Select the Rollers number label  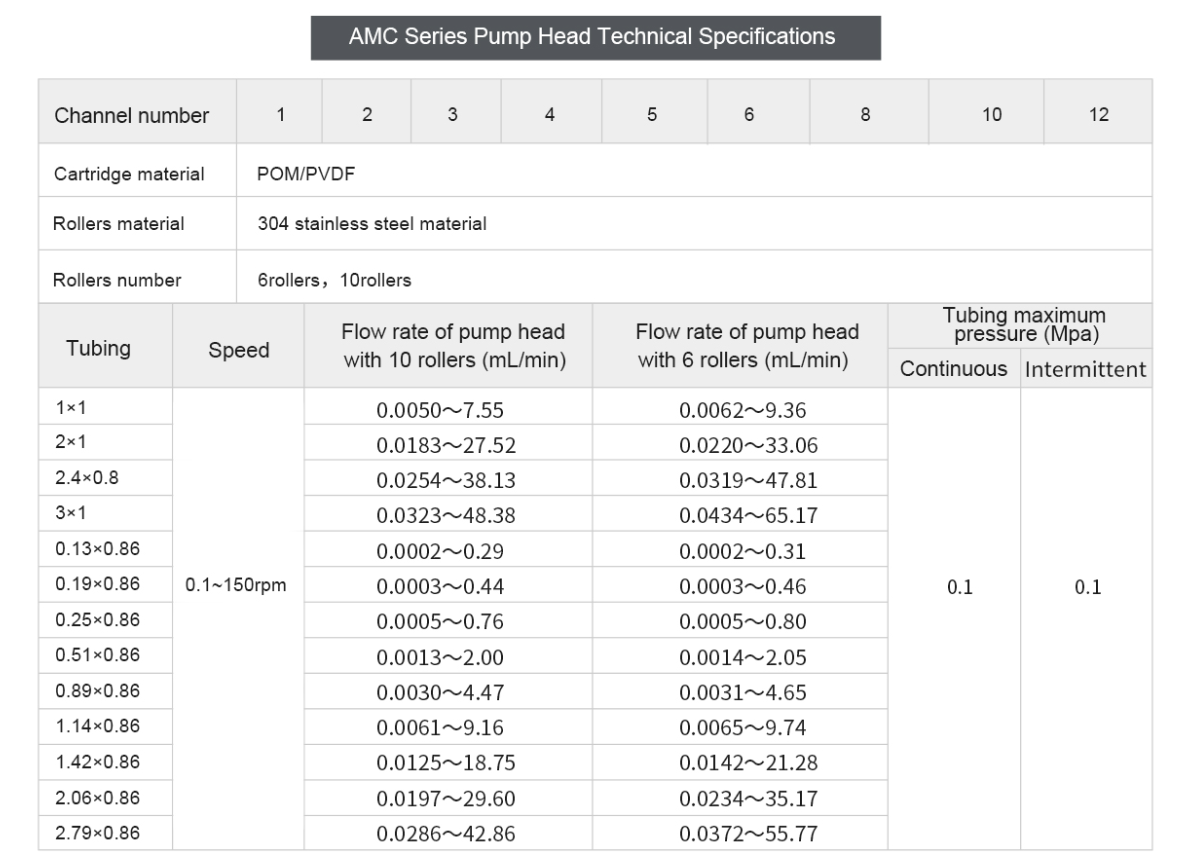click(x=117, y=280)
